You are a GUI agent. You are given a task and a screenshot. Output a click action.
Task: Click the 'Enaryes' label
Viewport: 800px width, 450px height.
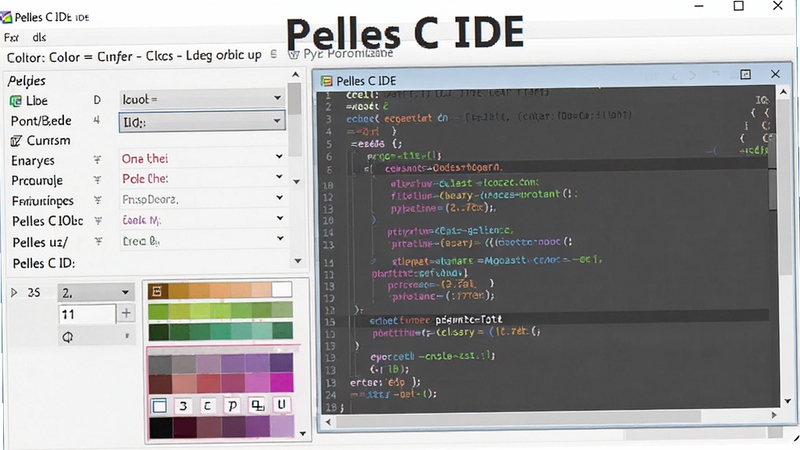[33, 161]
